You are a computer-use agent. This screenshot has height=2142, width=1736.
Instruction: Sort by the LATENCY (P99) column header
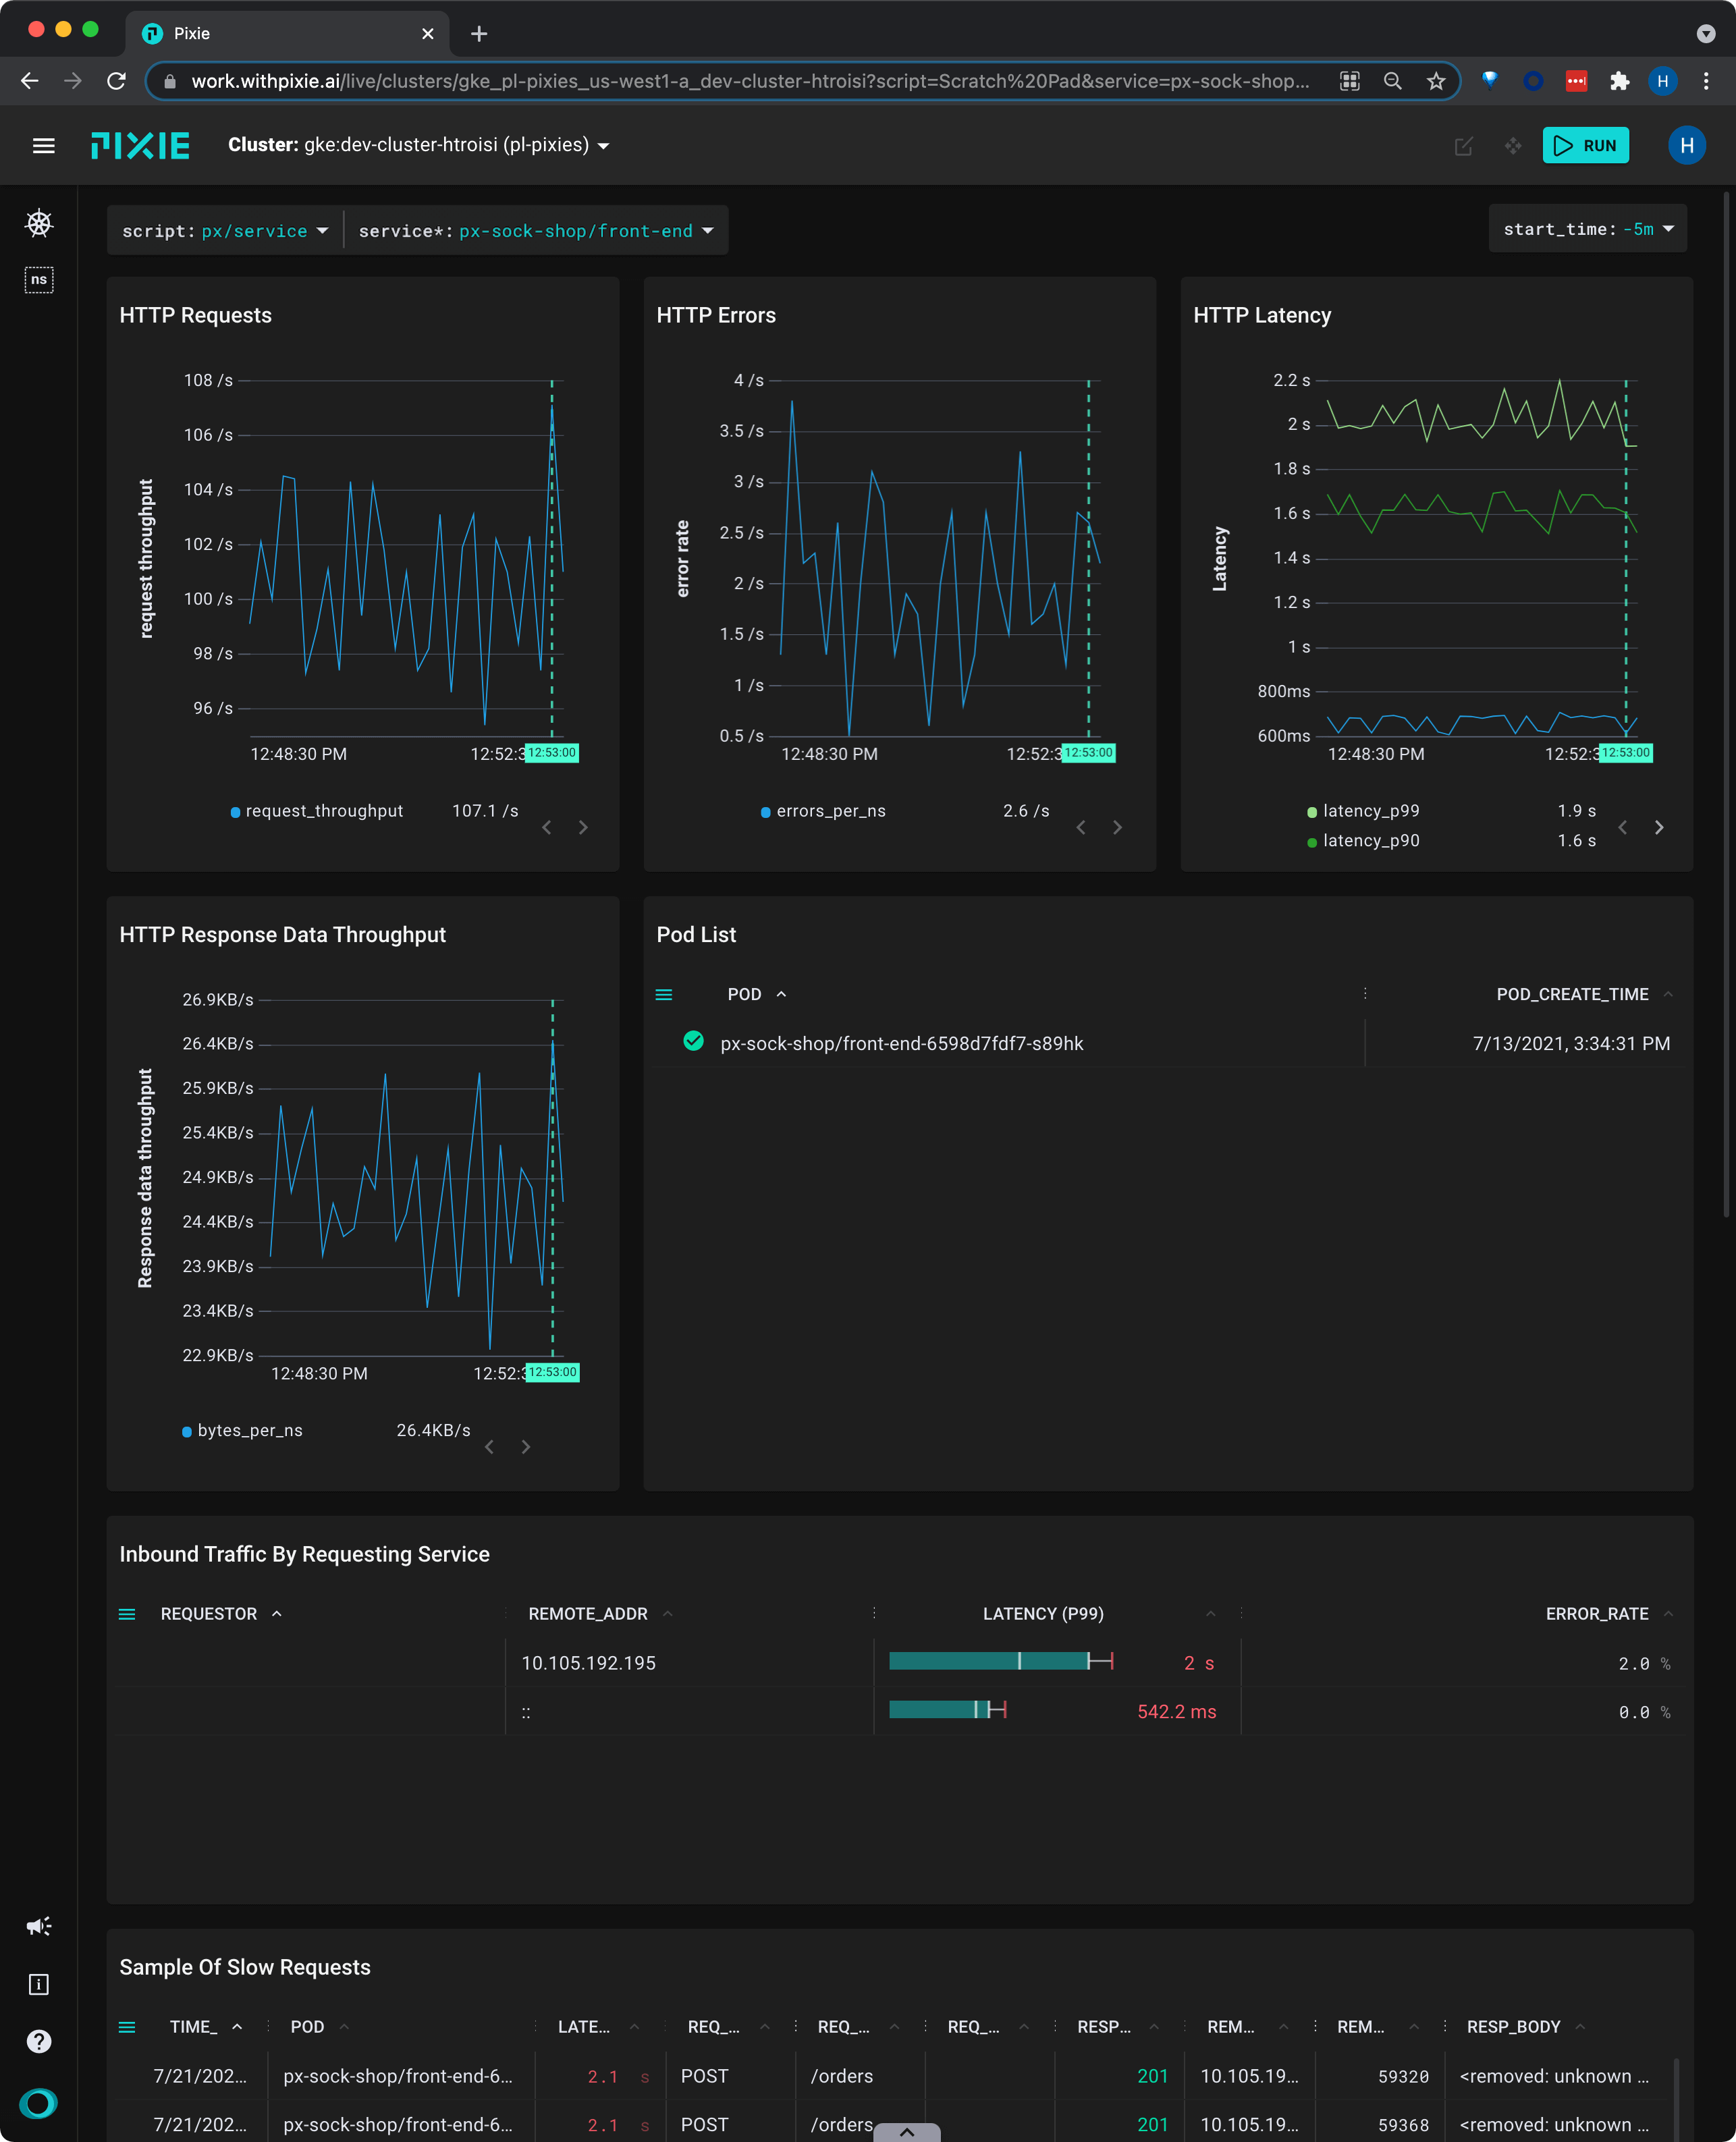tap(1043, 1614)
